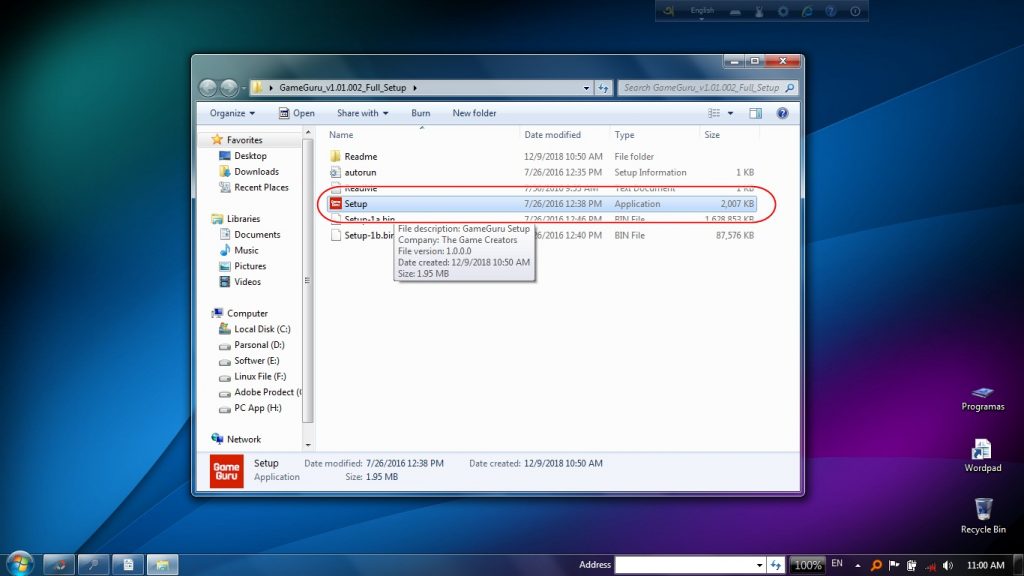
Task: Expand the breadcrumb arrow after GameGuru_v1.01.002_Full_Setup
Action: pos(415,88)
